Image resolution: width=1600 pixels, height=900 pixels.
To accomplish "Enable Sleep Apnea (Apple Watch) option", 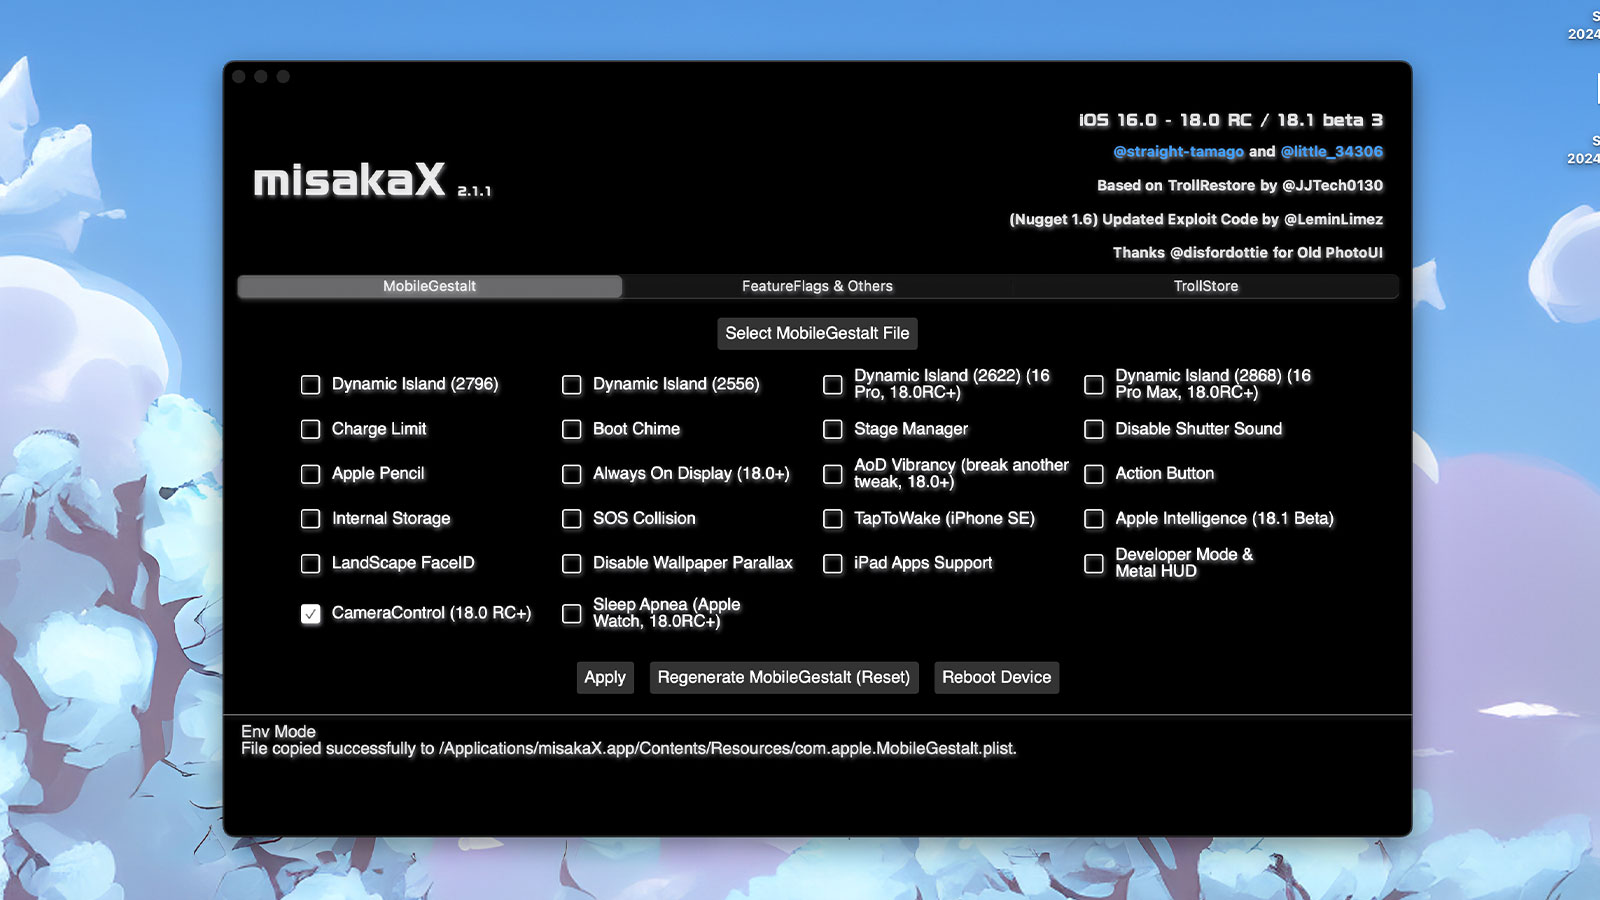I will point(572,614).
